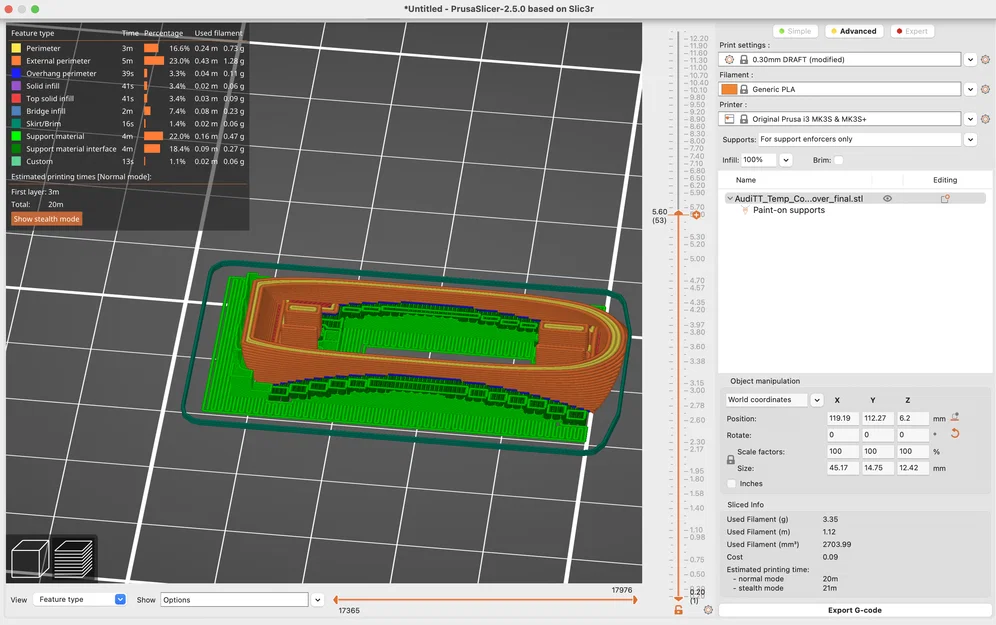Switch to Simple mode
The height and width of the screenshot is (625, 996).
tap(795, 31)
